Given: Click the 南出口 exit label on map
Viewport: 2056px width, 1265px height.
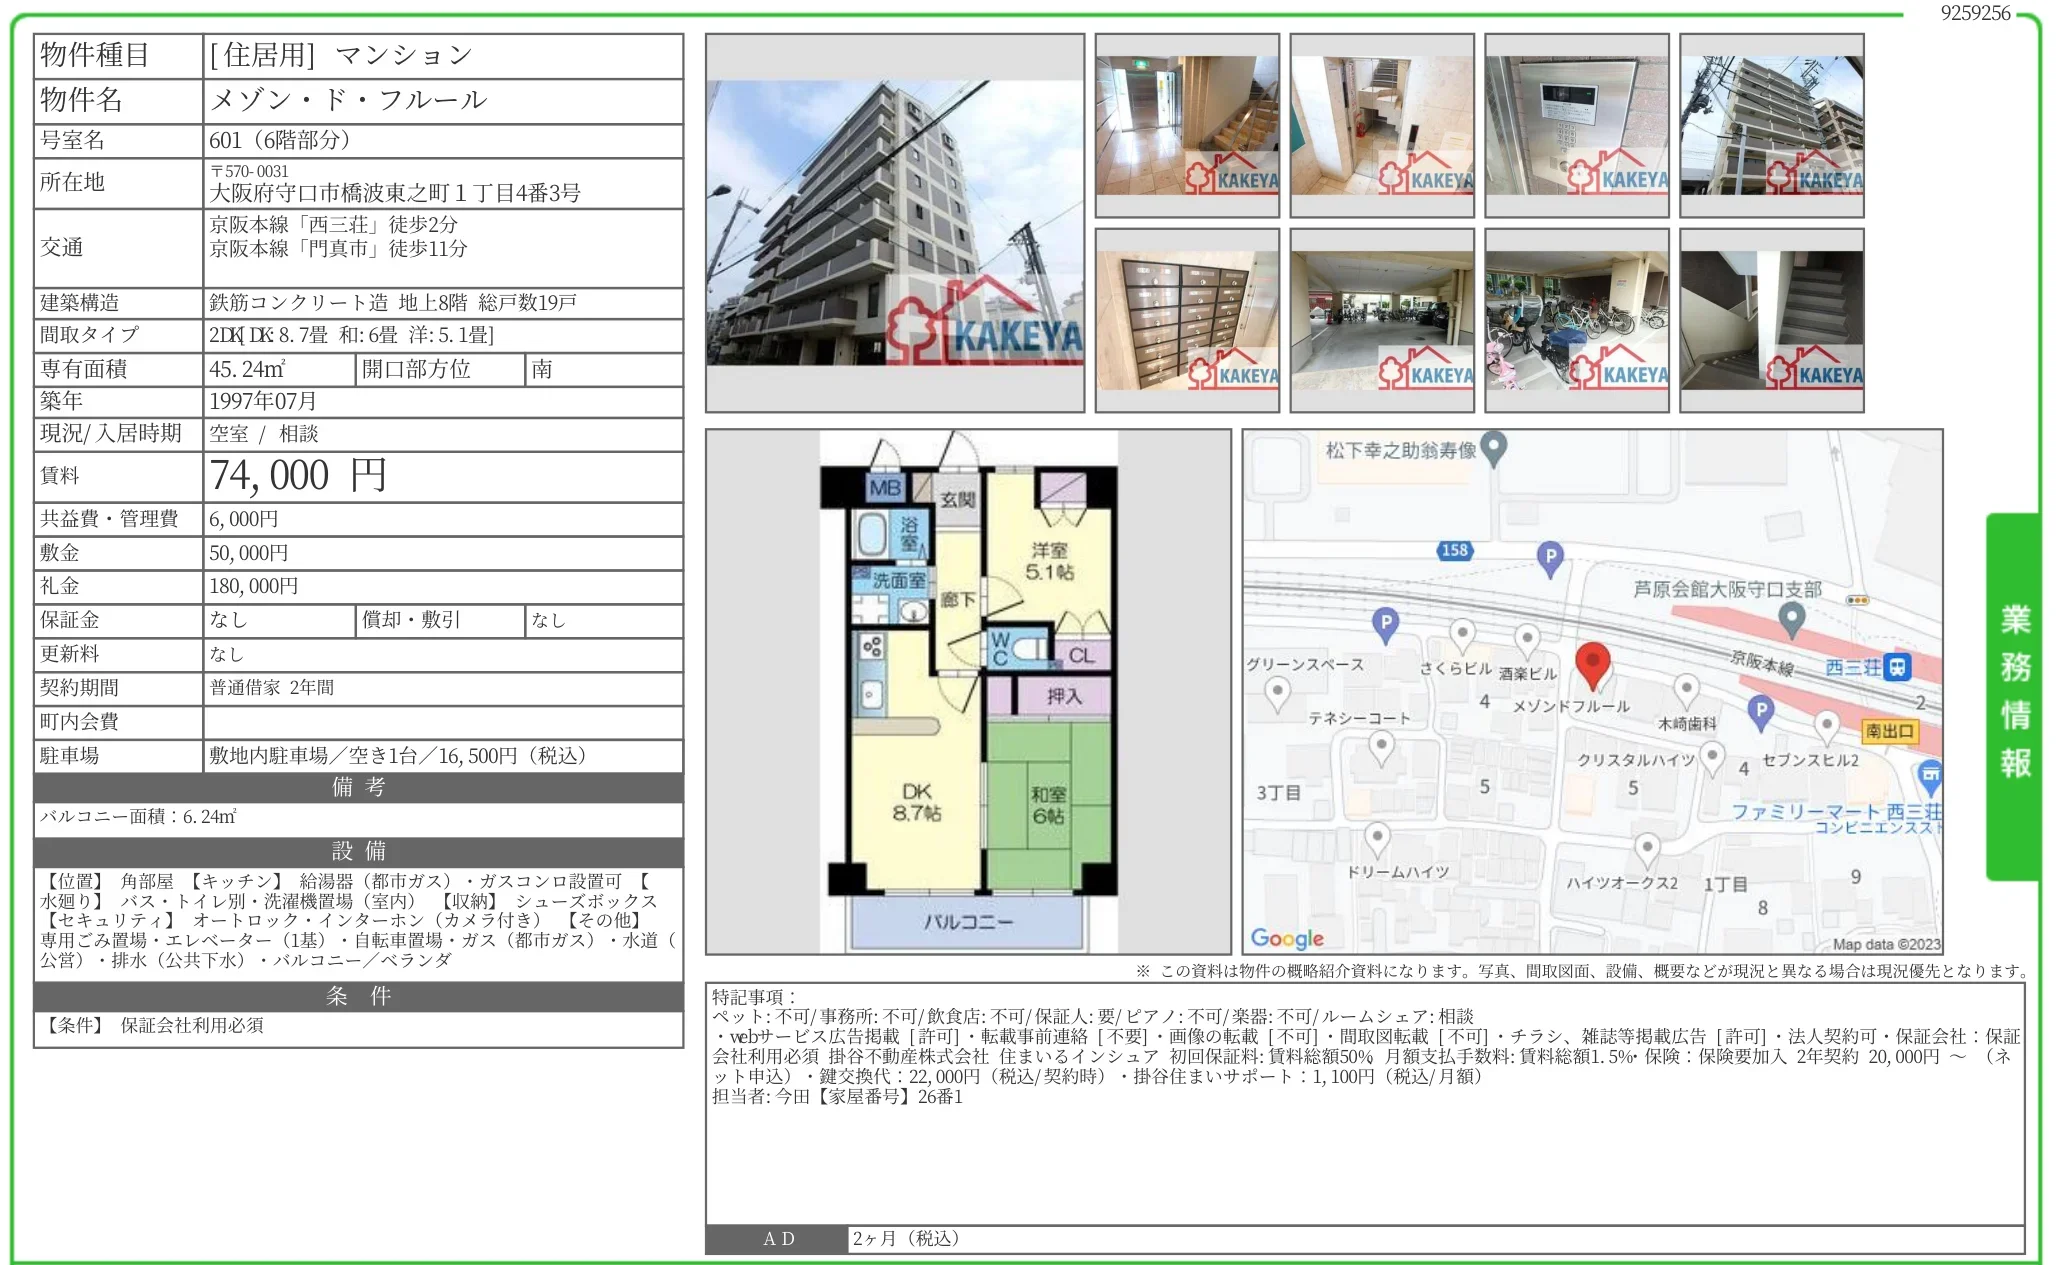Looking at the screenshot, I should point(1889,731).
